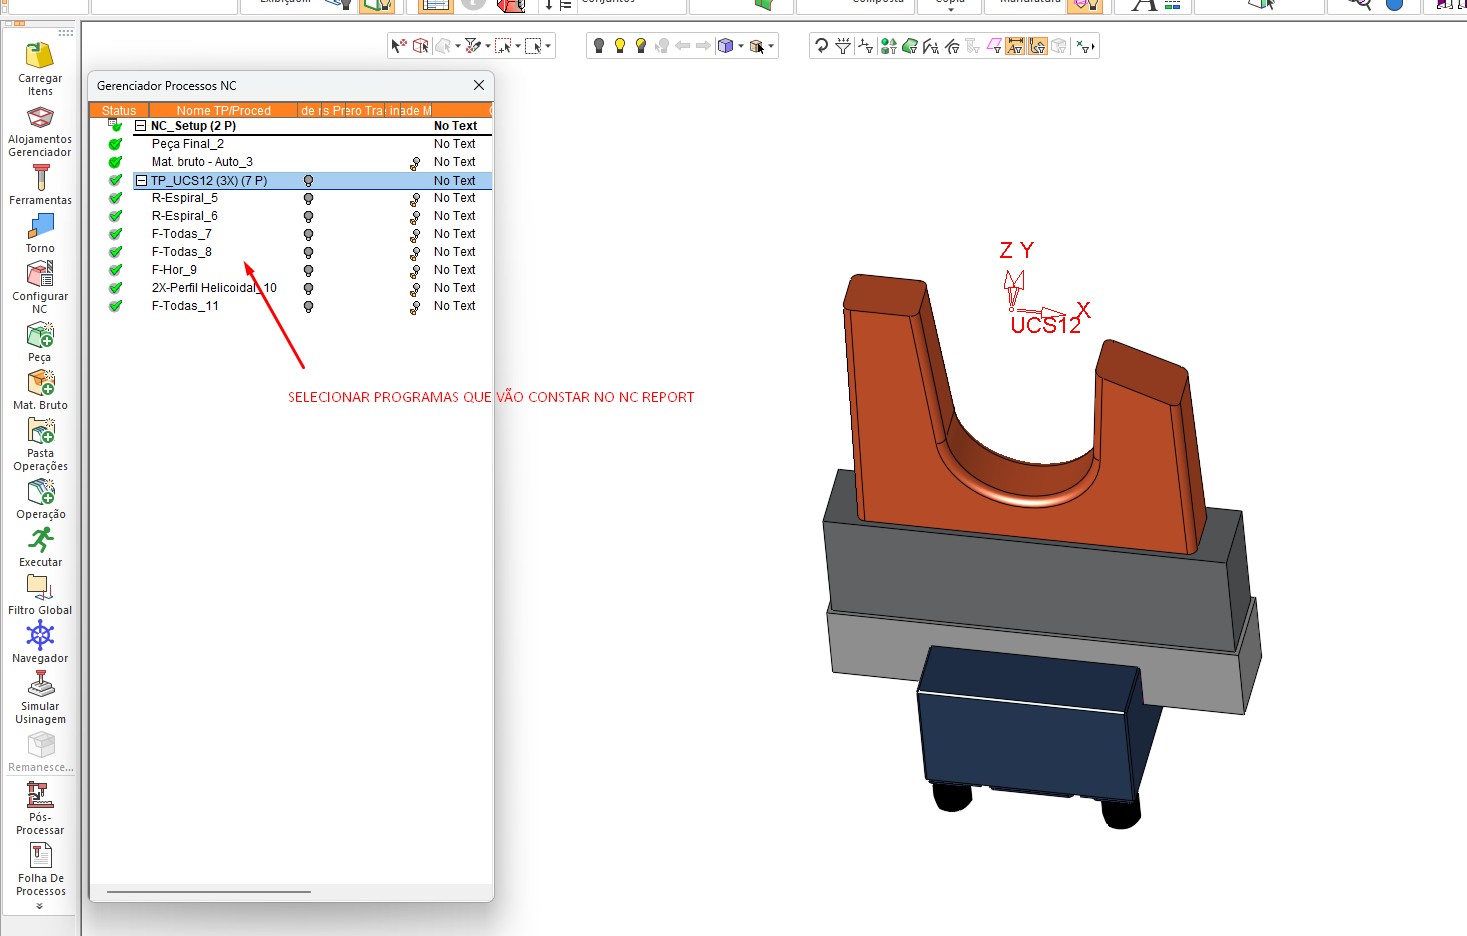Open the Navegador tool

[40, 643]
